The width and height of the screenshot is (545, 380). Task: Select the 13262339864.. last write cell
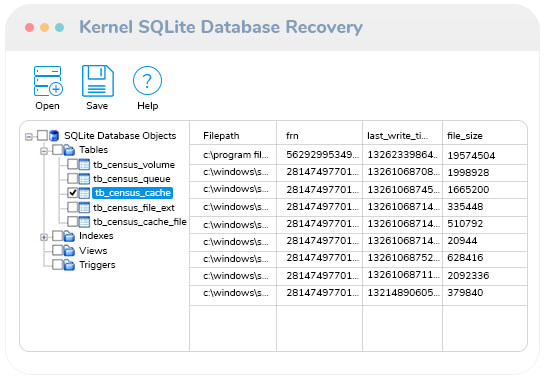402,155
